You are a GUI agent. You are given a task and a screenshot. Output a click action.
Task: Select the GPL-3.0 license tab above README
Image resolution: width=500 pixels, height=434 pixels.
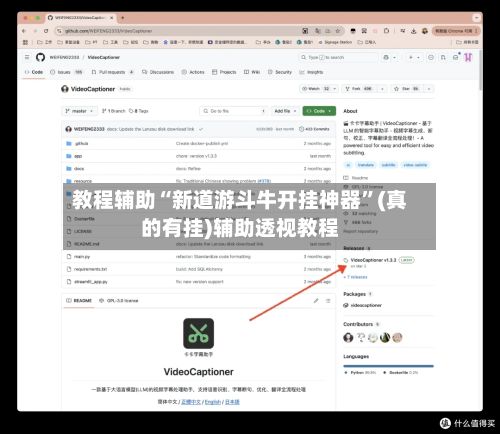pos(119,301)
